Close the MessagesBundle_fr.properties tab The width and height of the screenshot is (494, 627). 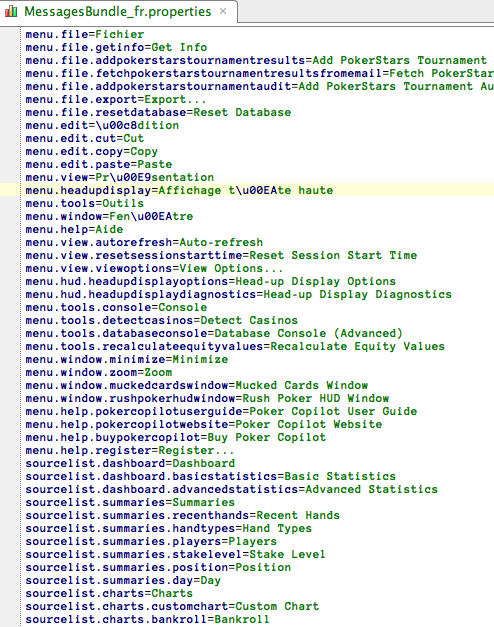223,12
